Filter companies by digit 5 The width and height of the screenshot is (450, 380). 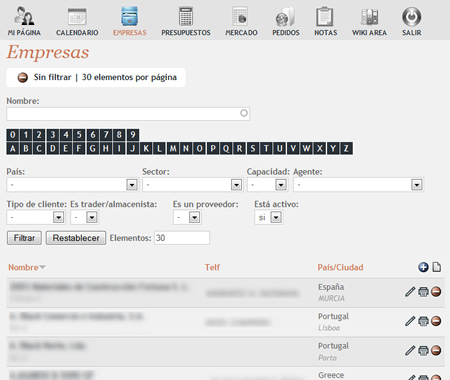79,135
